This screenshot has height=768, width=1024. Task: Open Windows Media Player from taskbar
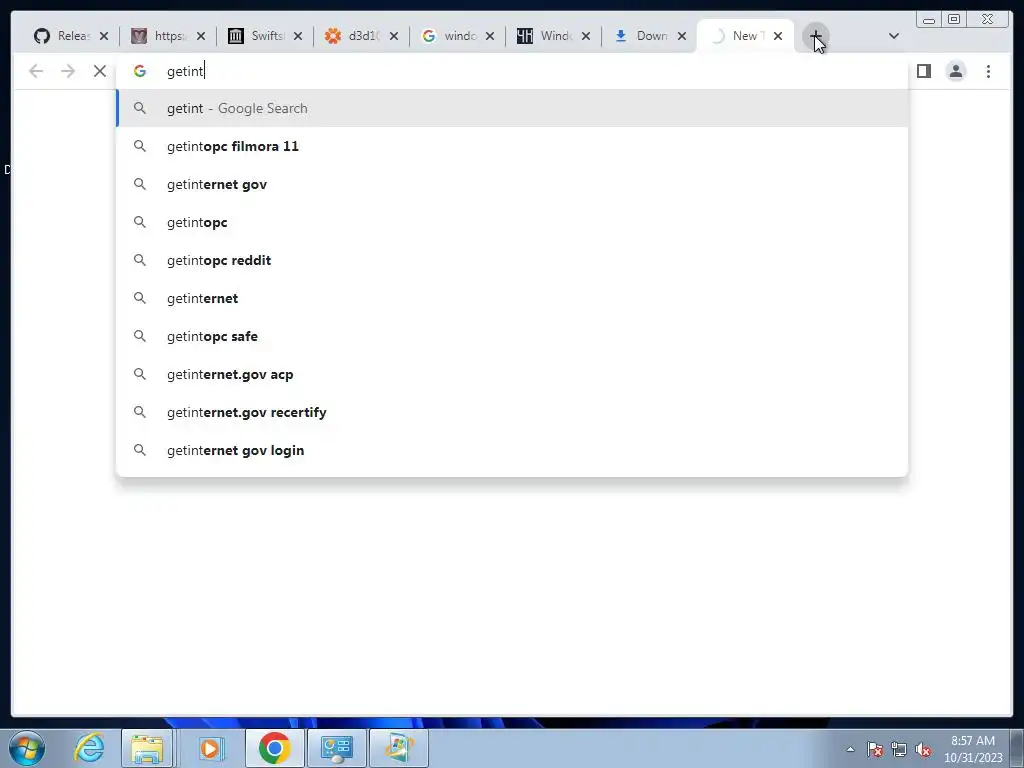[210, 748]
